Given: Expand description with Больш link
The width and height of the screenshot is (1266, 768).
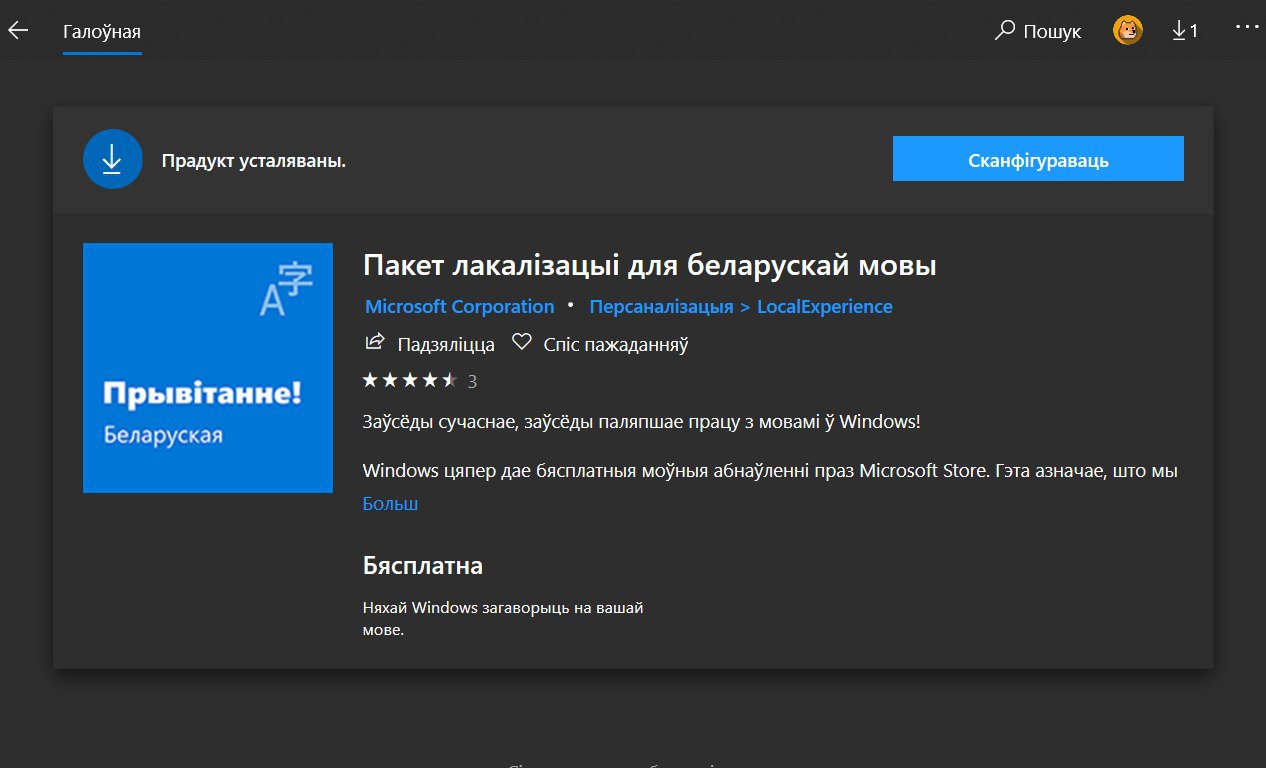Looking at the screenshot, I should coord(390,504).
